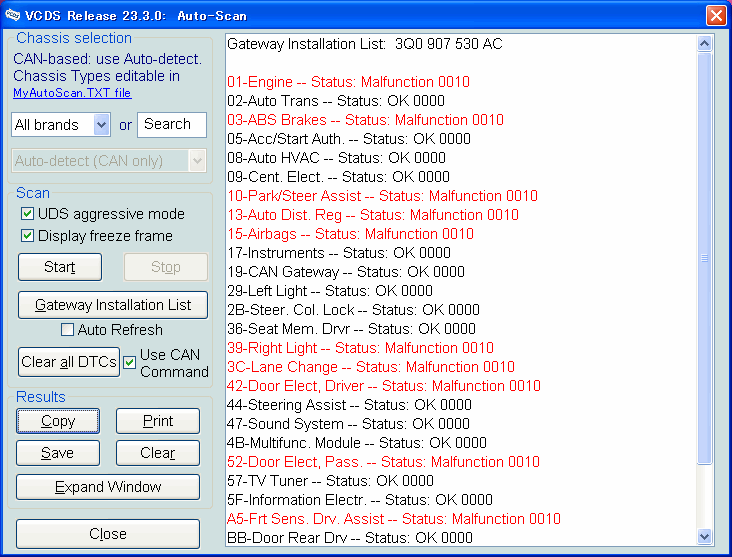
Task: Print the scan results
Action: click(158, 421)
